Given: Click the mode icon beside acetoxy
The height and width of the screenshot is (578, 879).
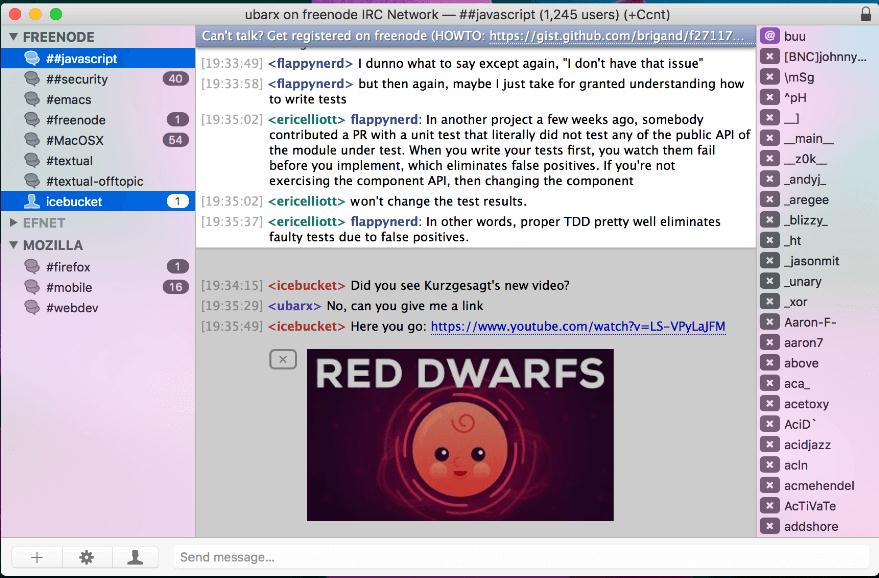Looking at the screenshot, I should 770,404.
